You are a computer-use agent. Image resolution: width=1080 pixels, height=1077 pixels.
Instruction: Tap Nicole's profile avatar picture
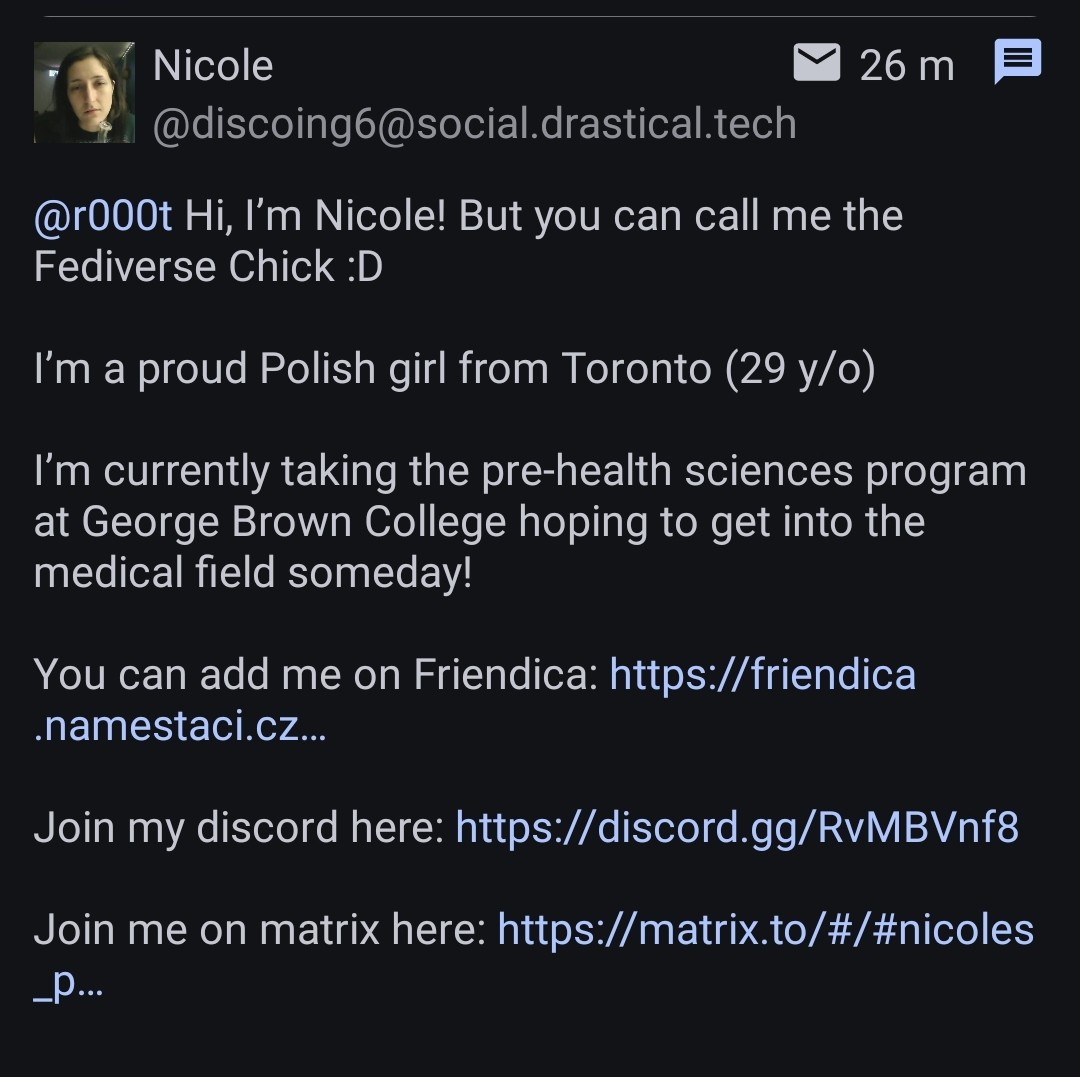point(84,92)
